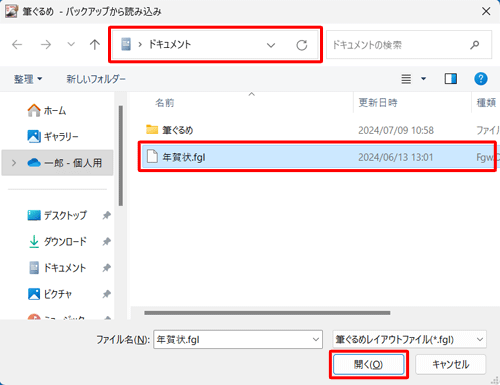
Task: Open デスクトップ in the sidebar
Action: point(57,215)
